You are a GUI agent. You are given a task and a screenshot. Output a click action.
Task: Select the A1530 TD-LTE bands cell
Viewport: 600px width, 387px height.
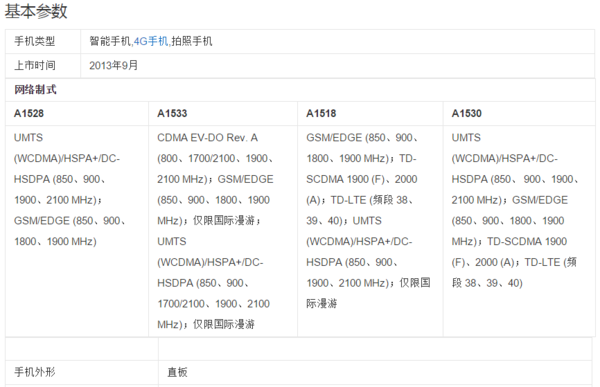519,231
